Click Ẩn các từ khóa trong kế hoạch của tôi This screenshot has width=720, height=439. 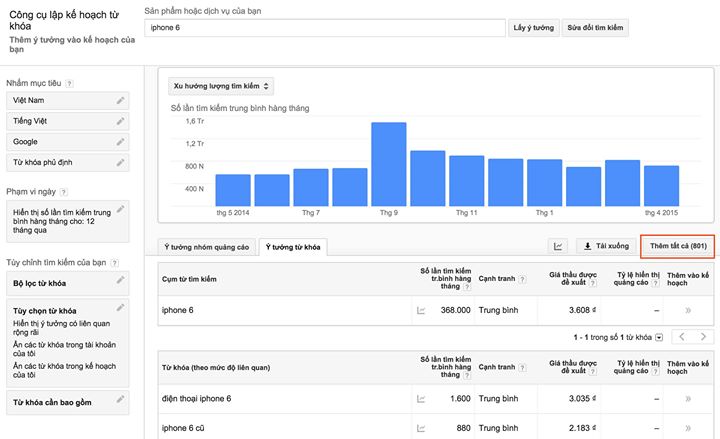coord(64,370)
